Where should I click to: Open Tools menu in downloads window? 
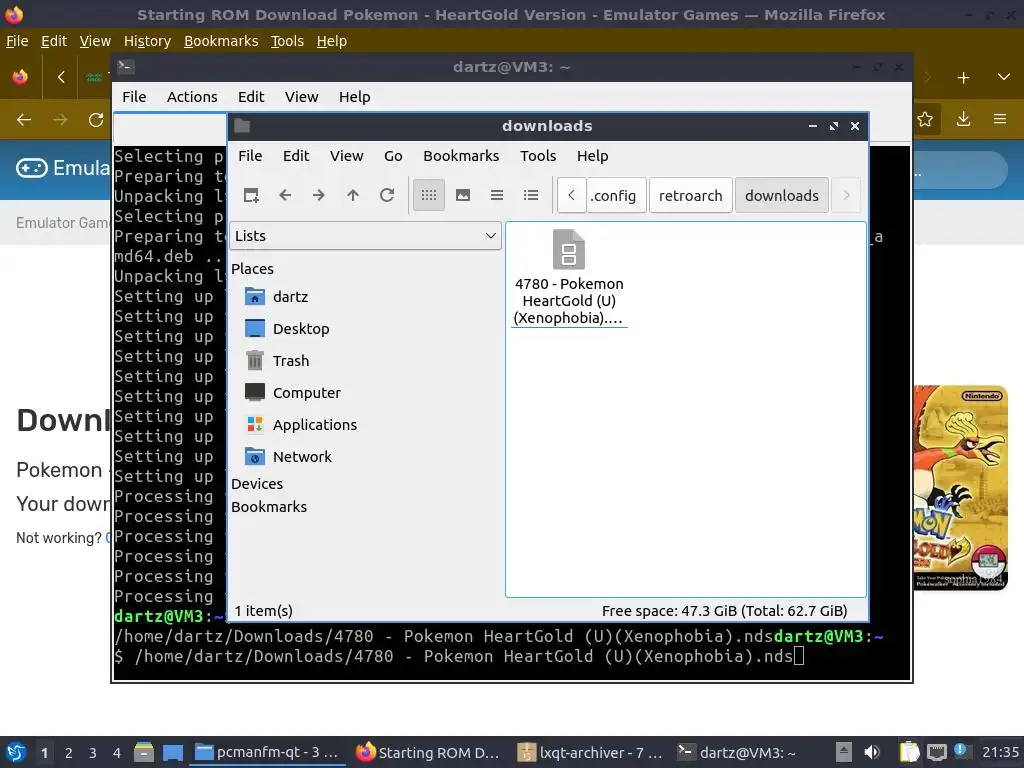click(x=538, y=156)
